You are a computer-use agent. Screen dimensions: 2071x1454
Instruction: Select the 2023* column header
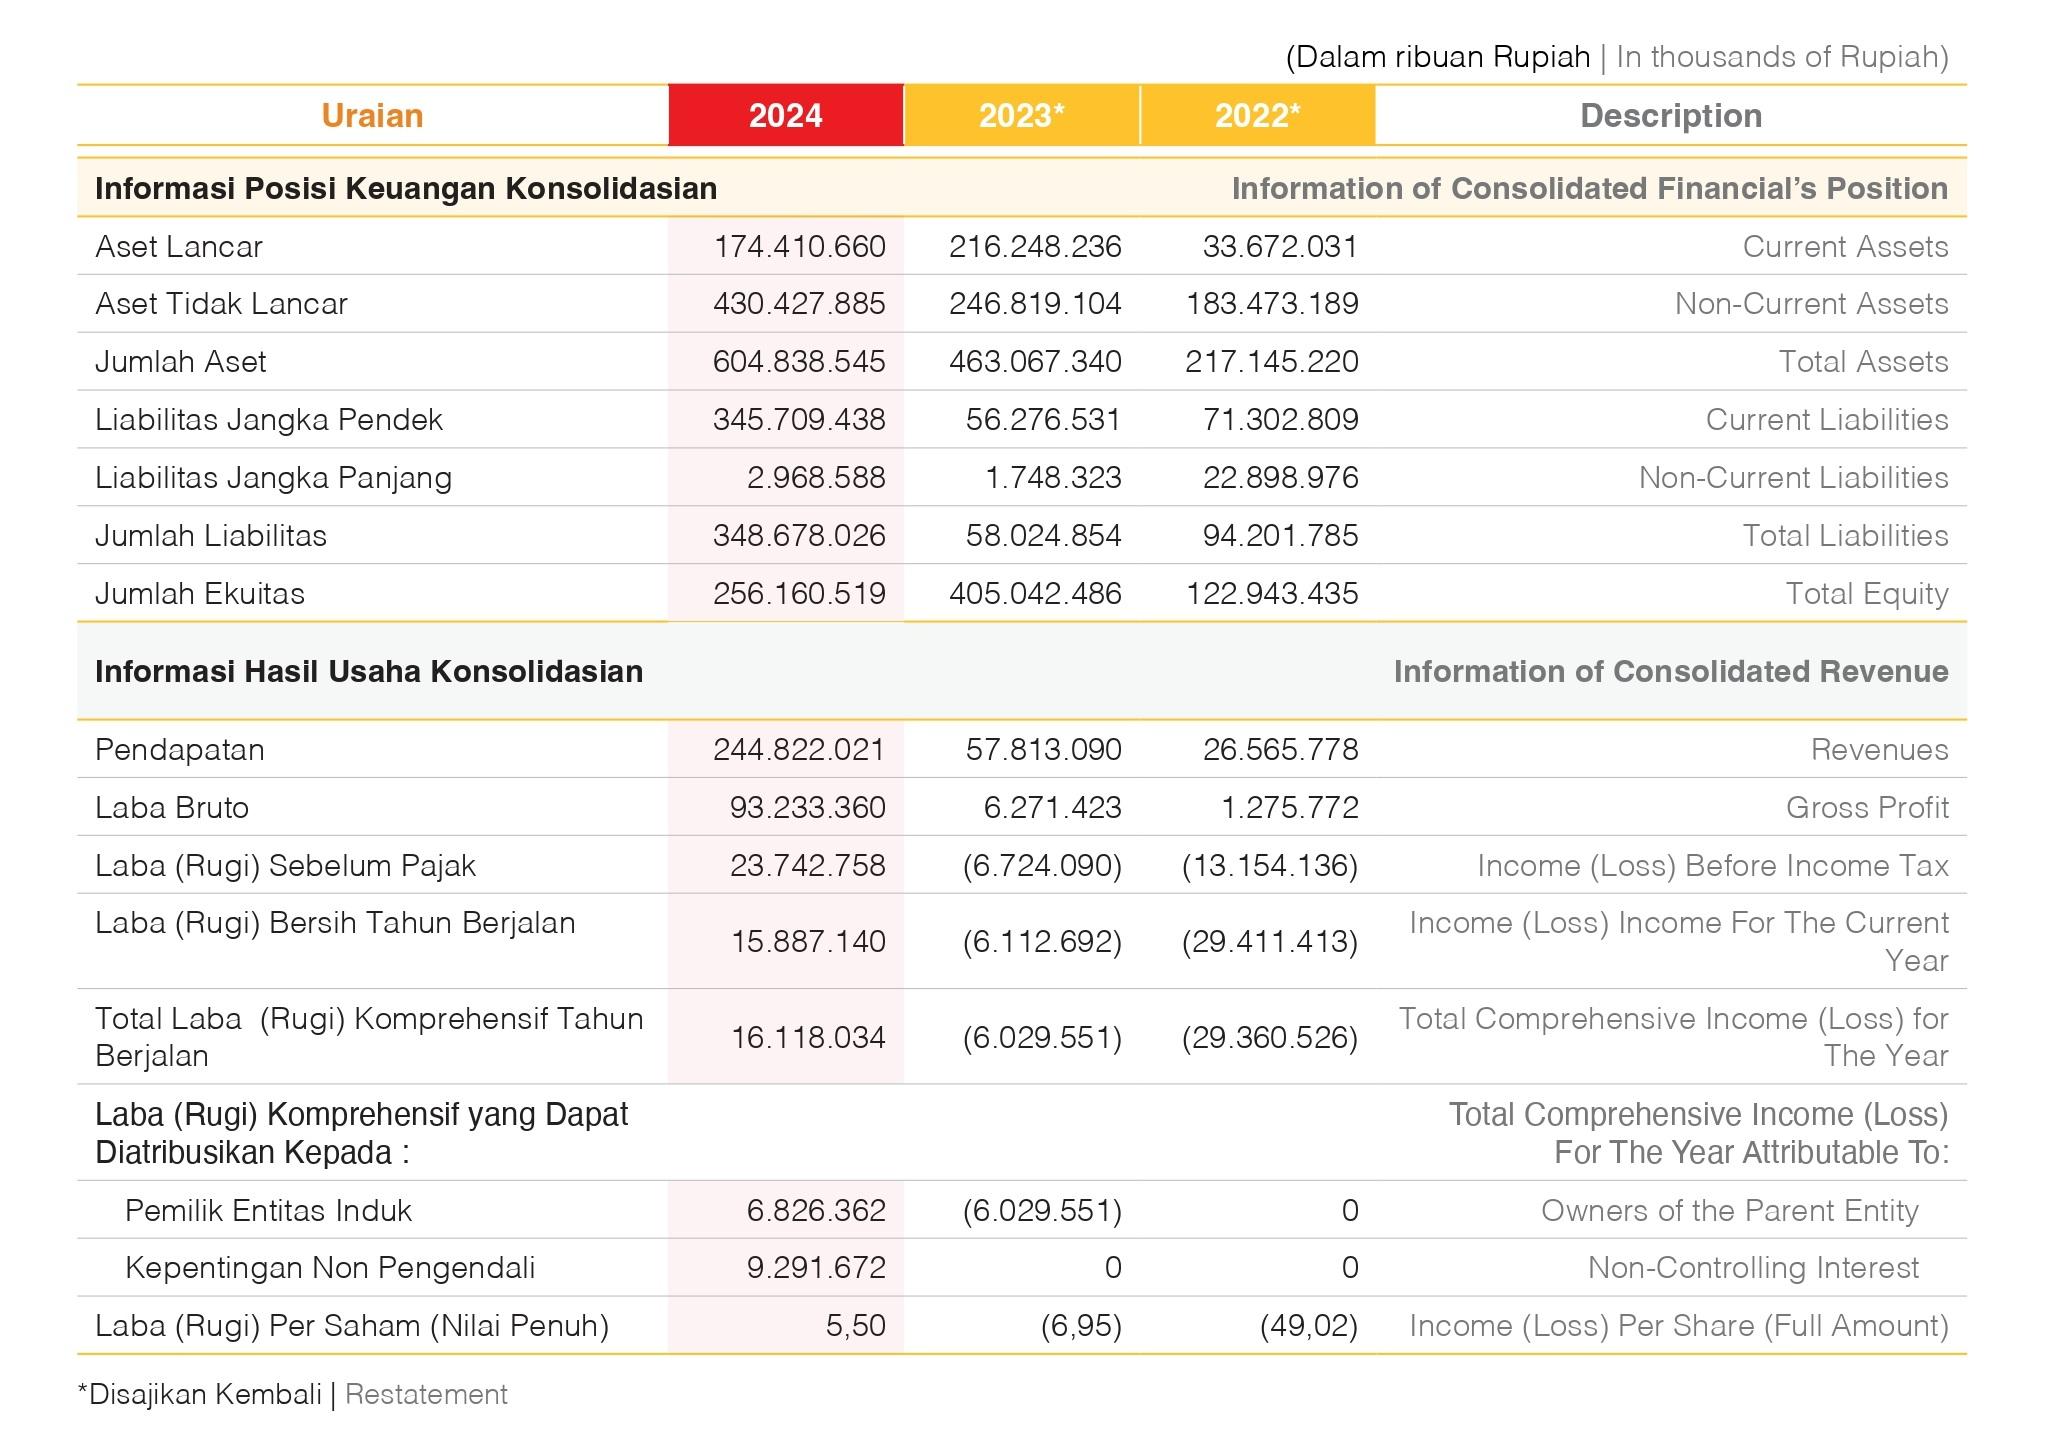point(1022,116)
